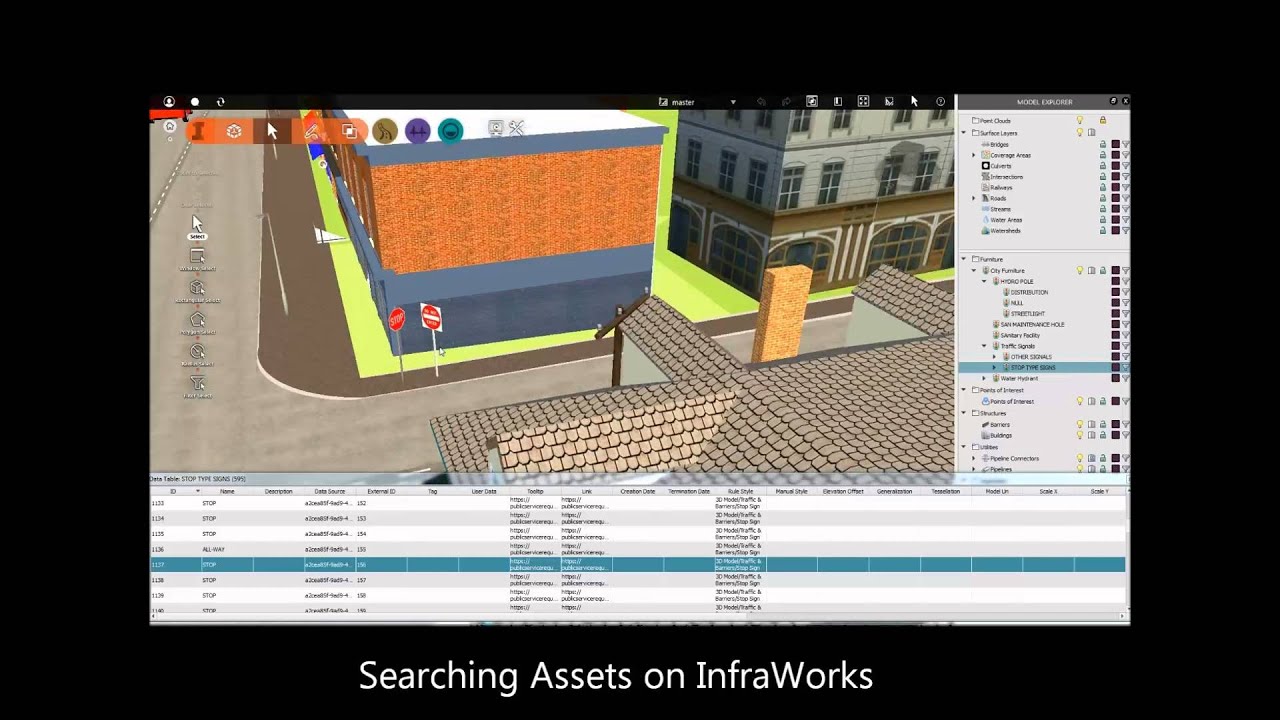
Task: Choose the pencil edit tool in the orange toolbar
Action: (311, 131)
